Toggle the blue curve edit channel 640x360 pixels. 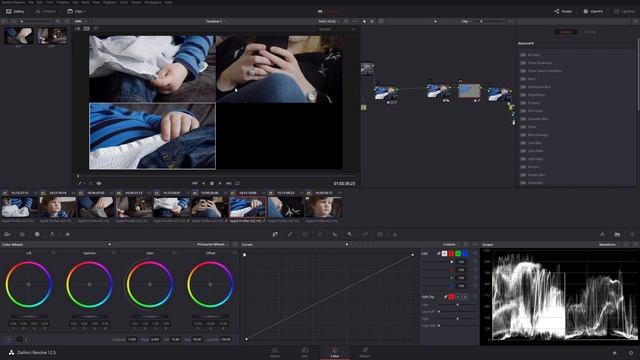(465, 253)
